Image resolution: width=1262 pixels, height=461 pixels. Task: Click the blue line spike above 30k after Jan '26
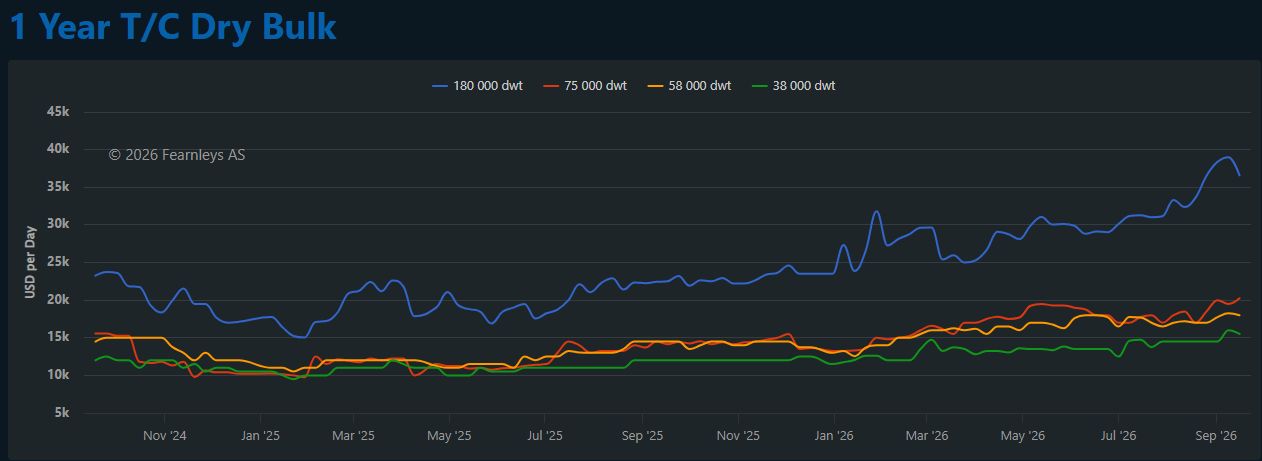[x=876, y=211]
